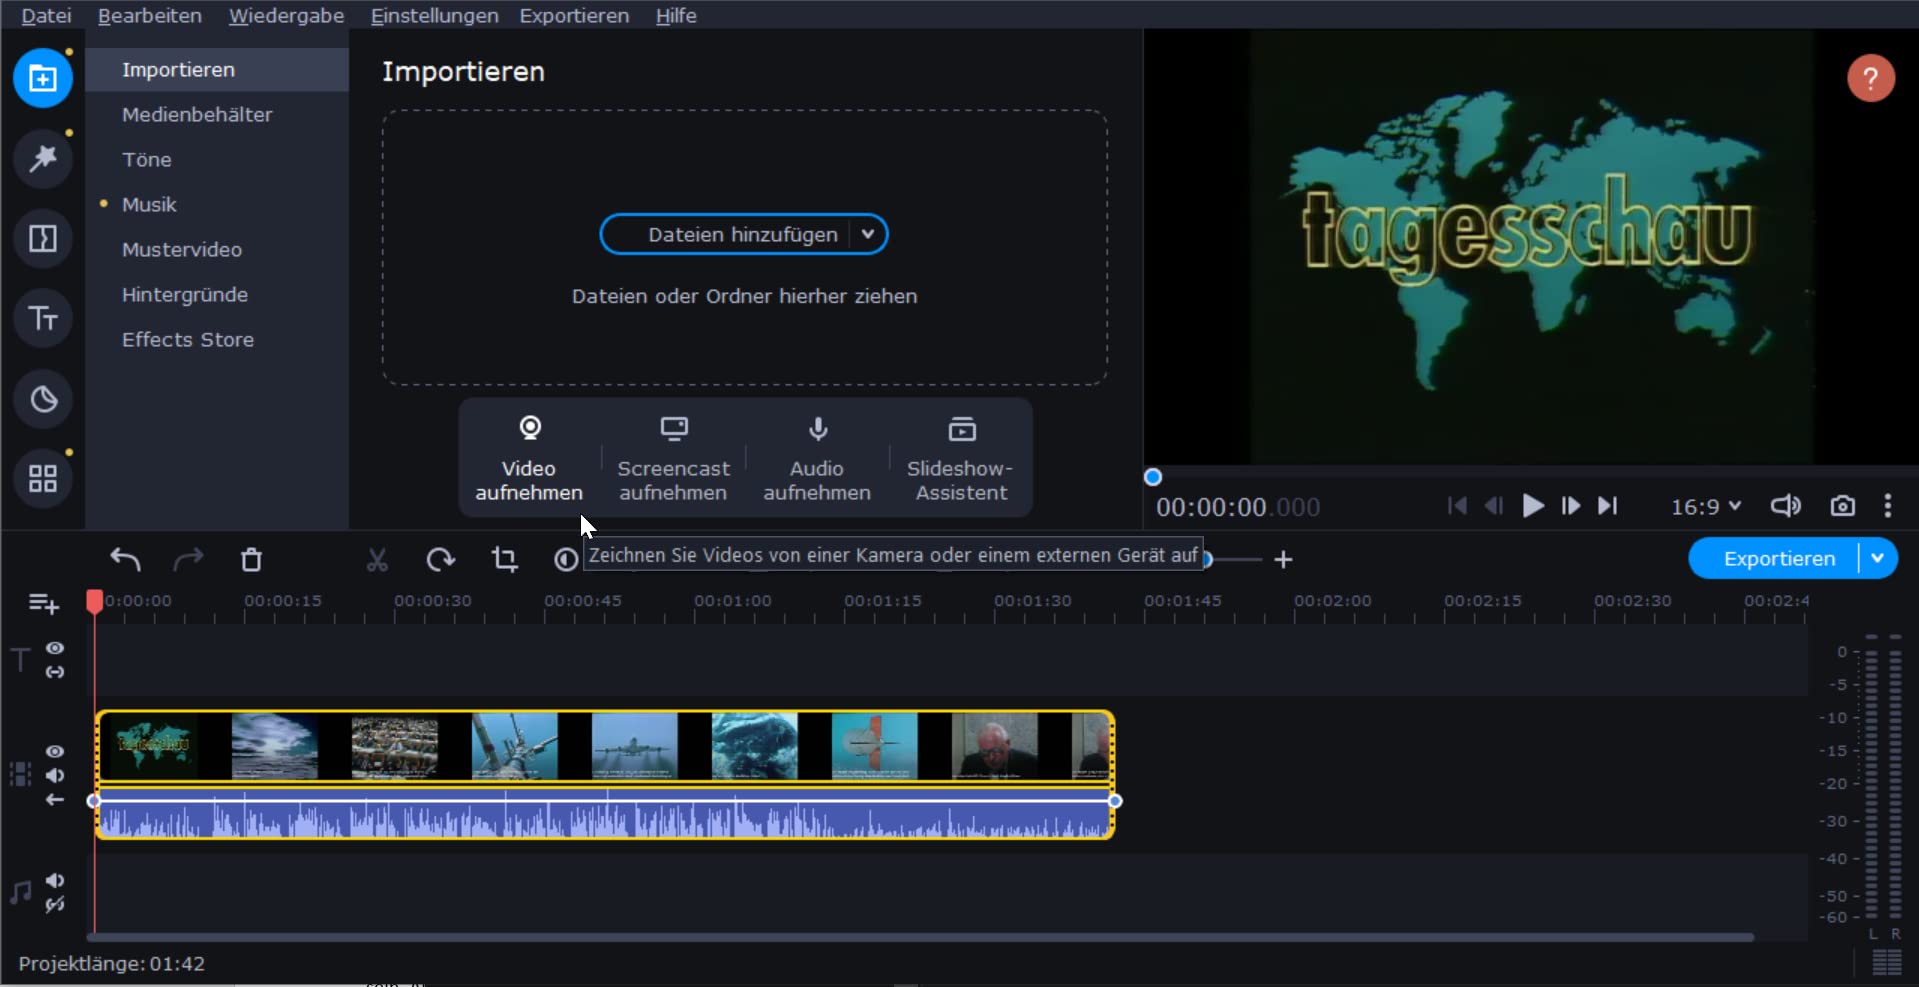The height and width of the screenshot is (987, 1919).
Task: Select Hintergründe in the sidebar
Action: (x=217, y=294)
